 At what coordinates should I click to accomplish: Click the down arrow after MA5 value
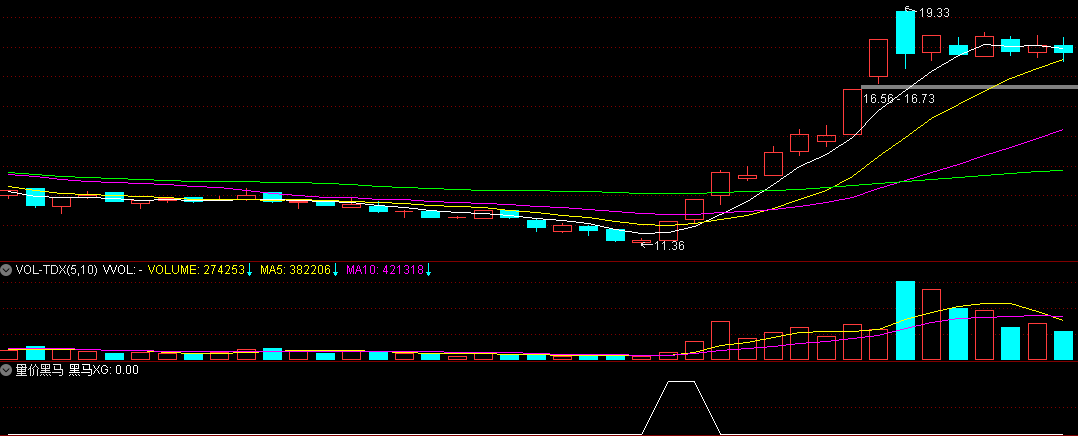click(x=336, y=270)
